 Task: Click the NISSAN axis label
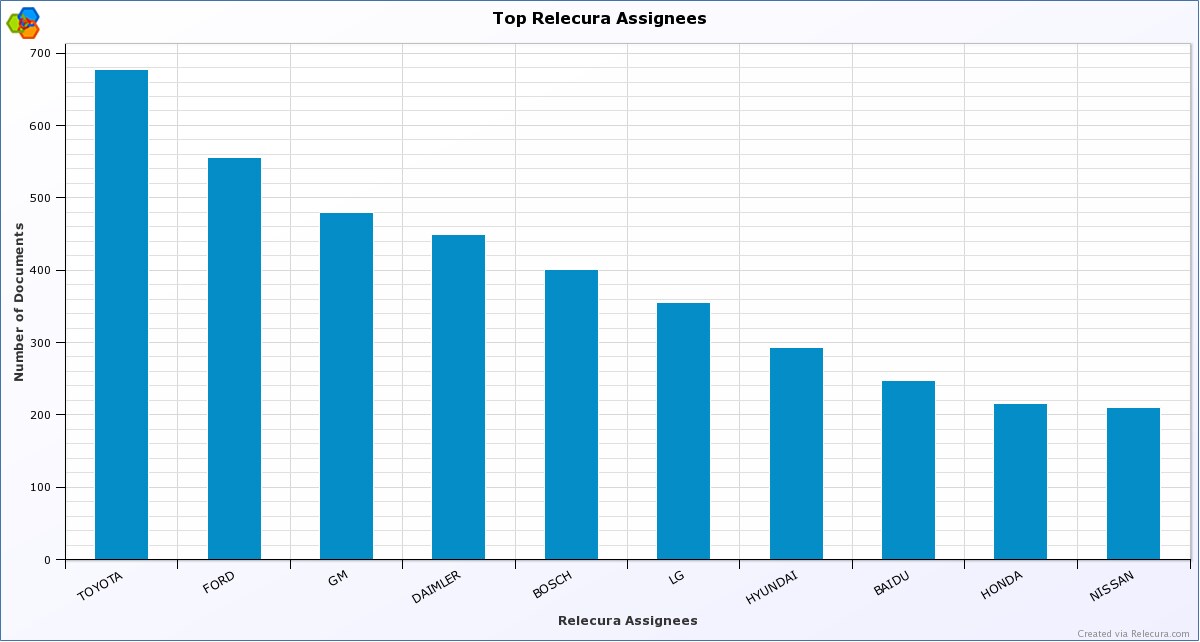[1112, 586]
